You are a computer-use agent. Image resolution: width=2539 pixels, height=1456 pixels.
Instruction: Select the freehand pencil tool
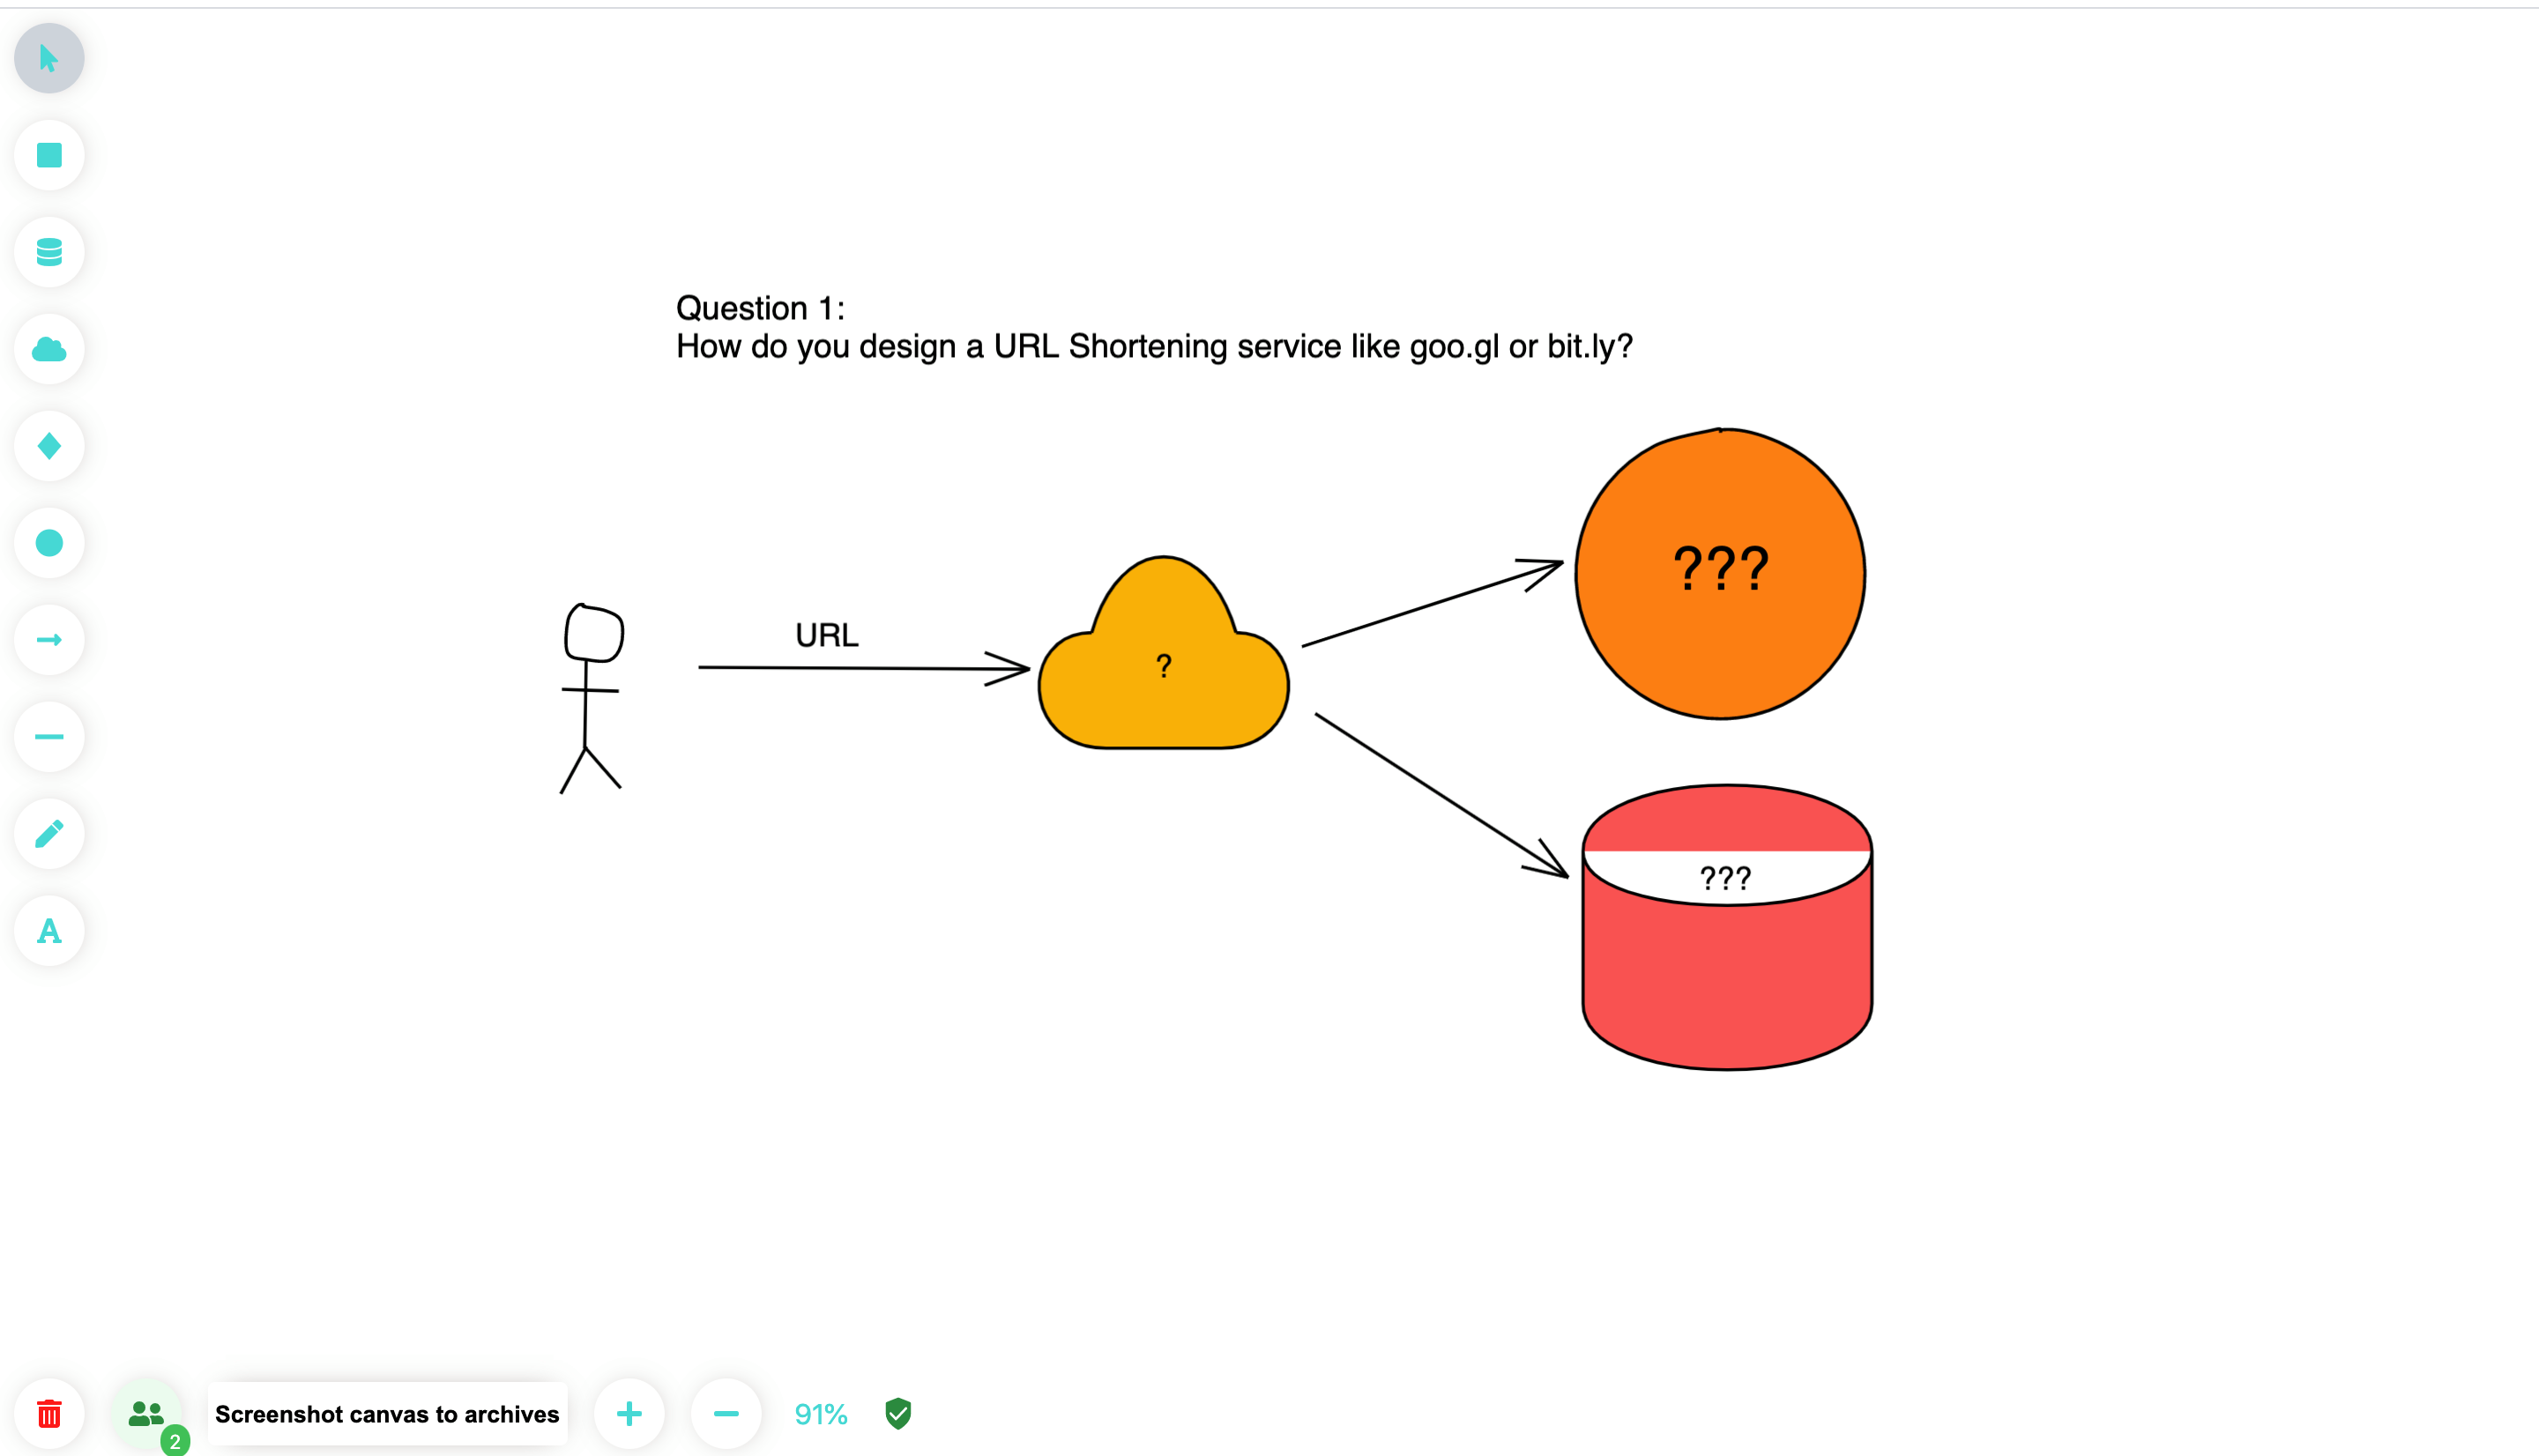pos(49,834)
